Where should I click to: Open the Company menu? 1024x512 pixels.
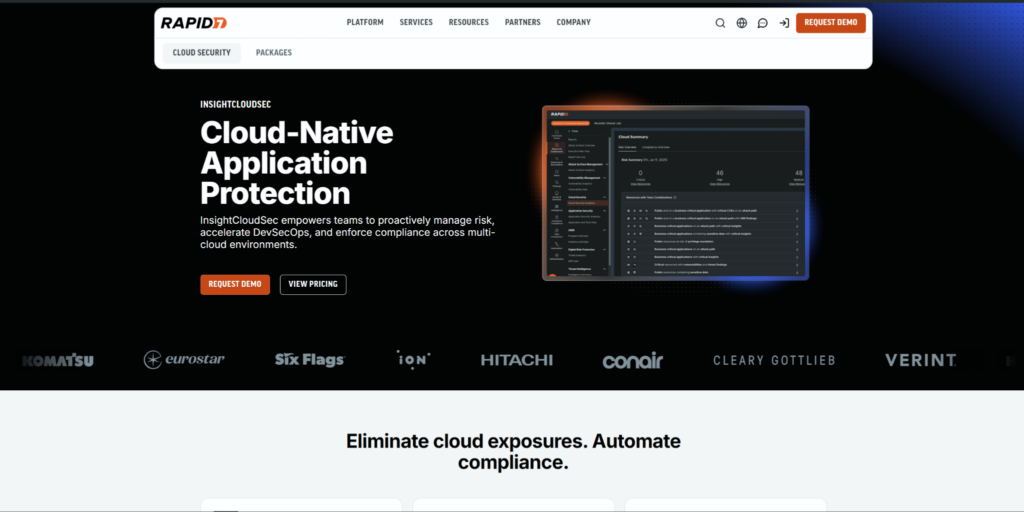(573, 22)
